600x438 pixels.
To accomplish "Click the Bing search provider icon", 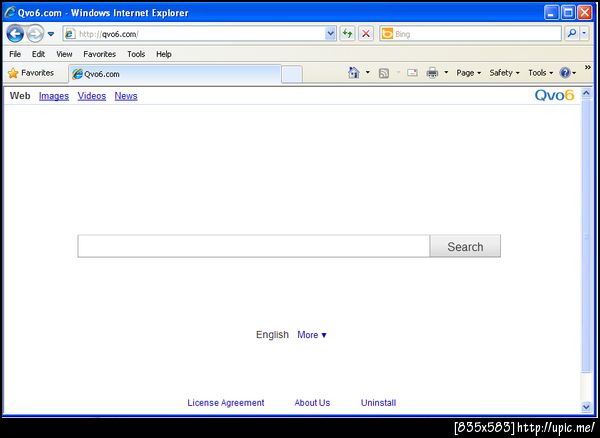I will [x=387, y=34].
